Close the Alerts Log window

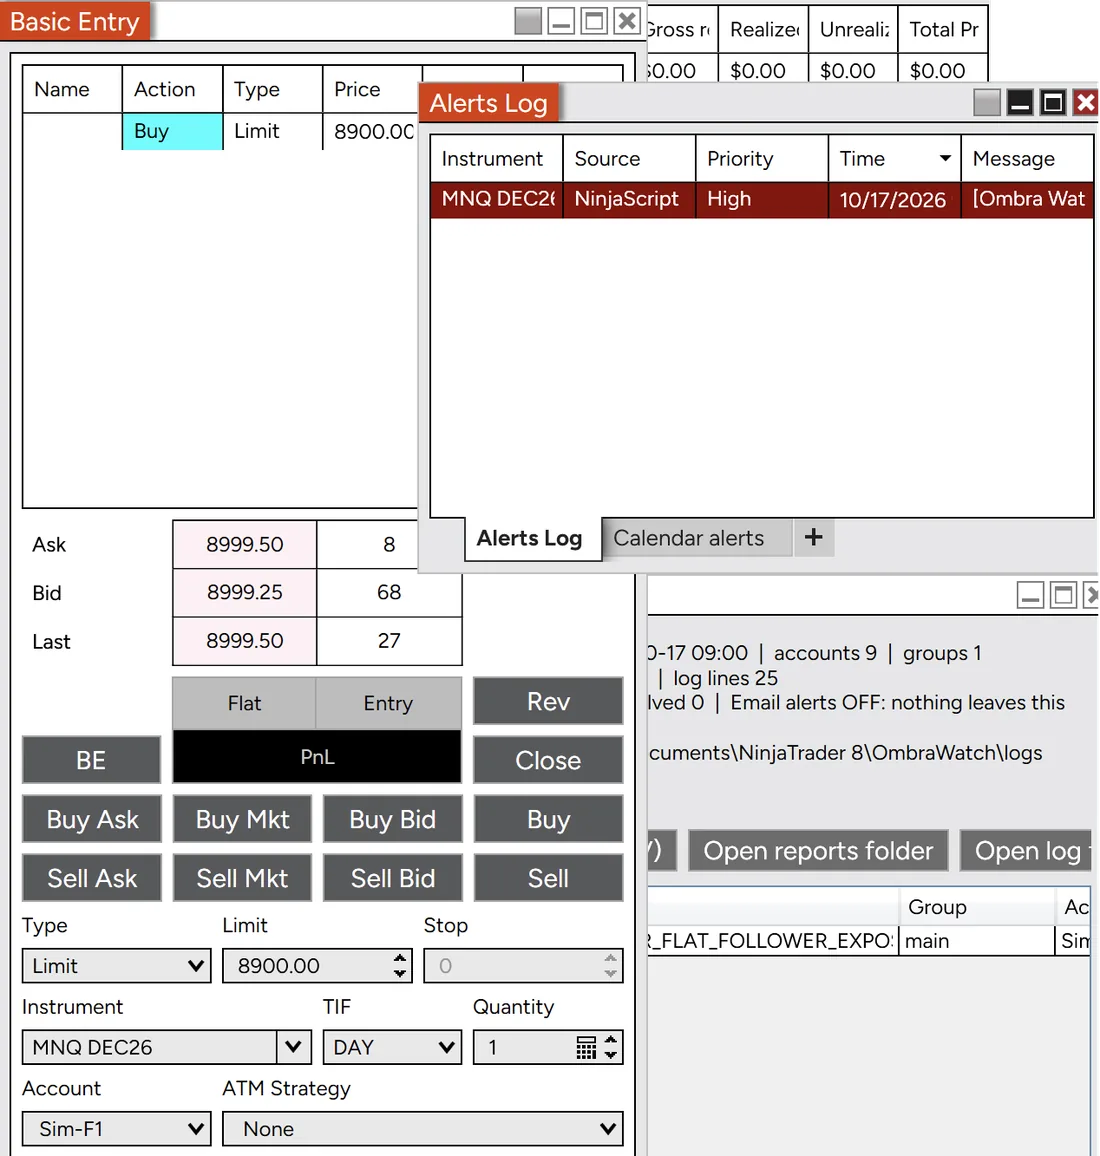click(x=1085, y=102)
